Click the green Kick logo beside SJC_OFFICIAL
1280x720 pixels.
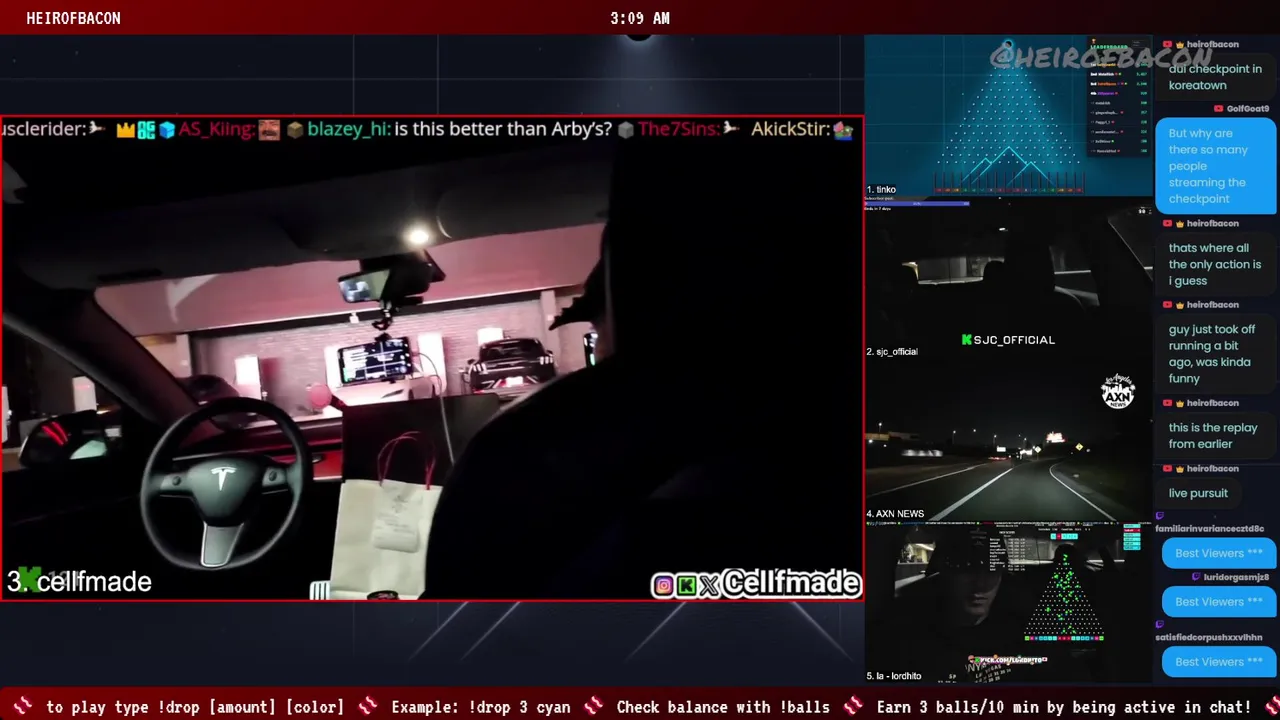(966, 340)
